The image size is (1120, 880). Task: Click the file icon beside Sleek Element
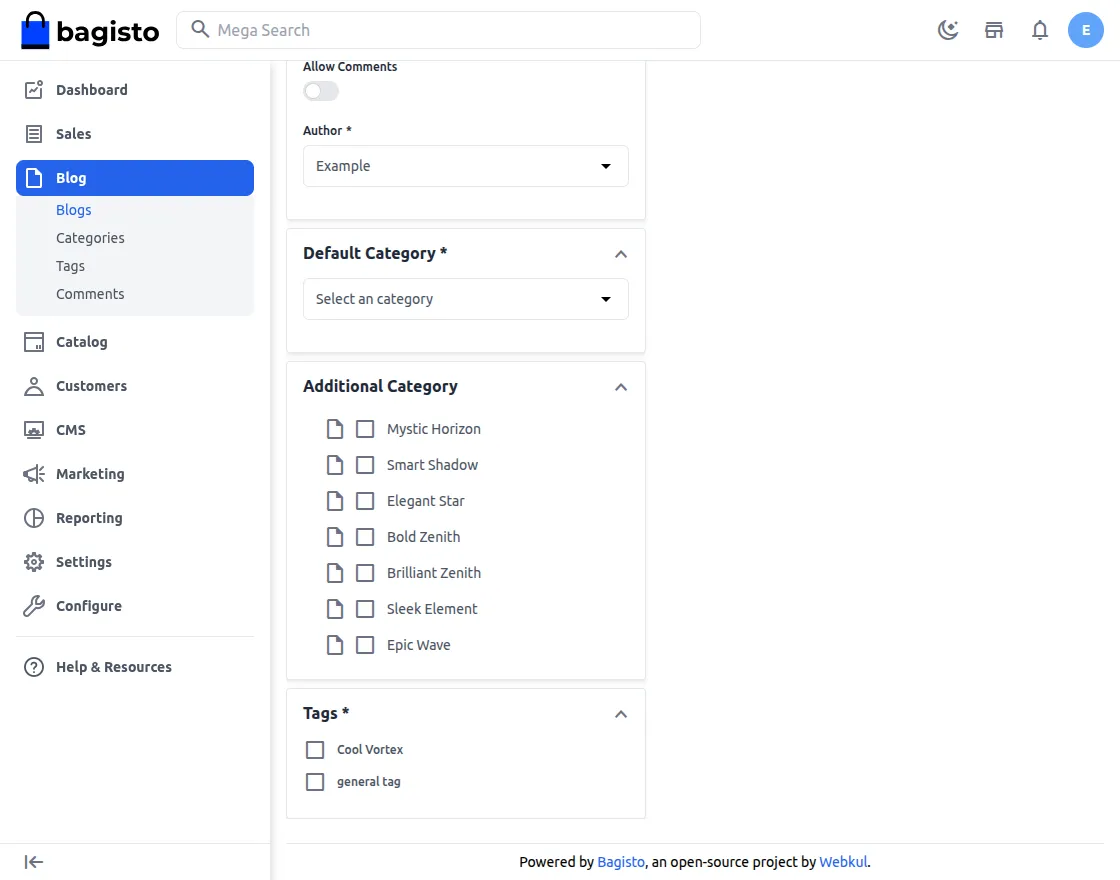tap(335, 609)
